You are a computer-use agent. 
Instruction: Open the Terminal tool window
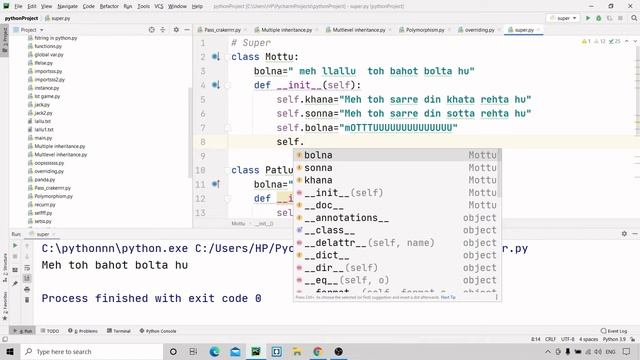click(x=119, y=331)
